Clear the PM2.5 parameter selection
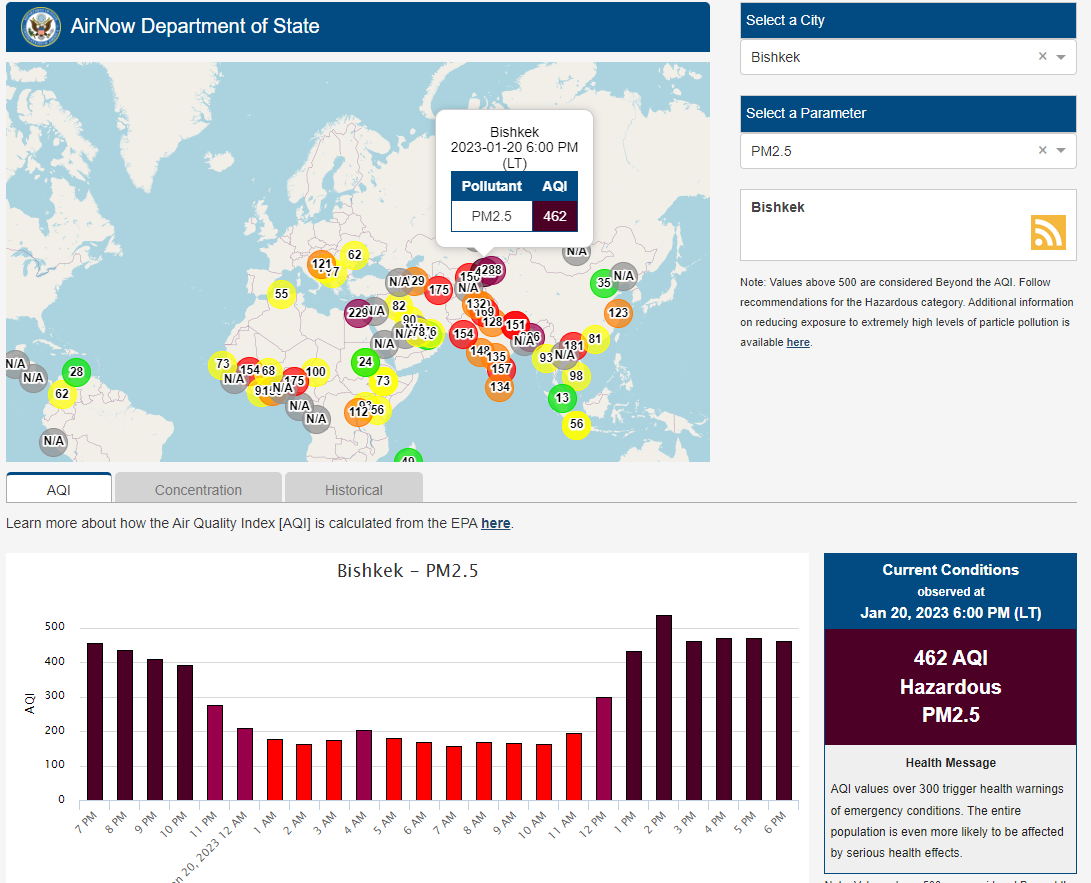Screen dimensions: 1091x883 tap(1042, 150)
